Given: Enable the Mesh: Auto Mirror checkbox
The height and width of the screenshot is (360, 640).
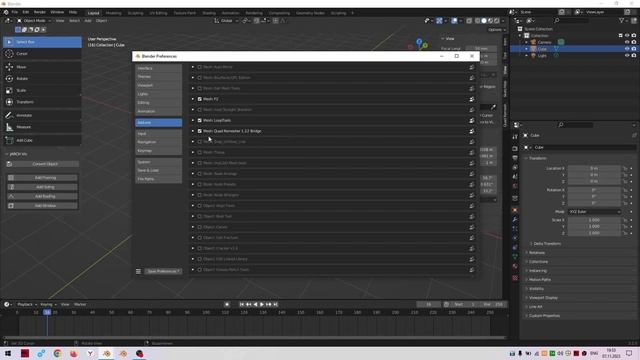Looking at the screenshot, I should point(200,67).
